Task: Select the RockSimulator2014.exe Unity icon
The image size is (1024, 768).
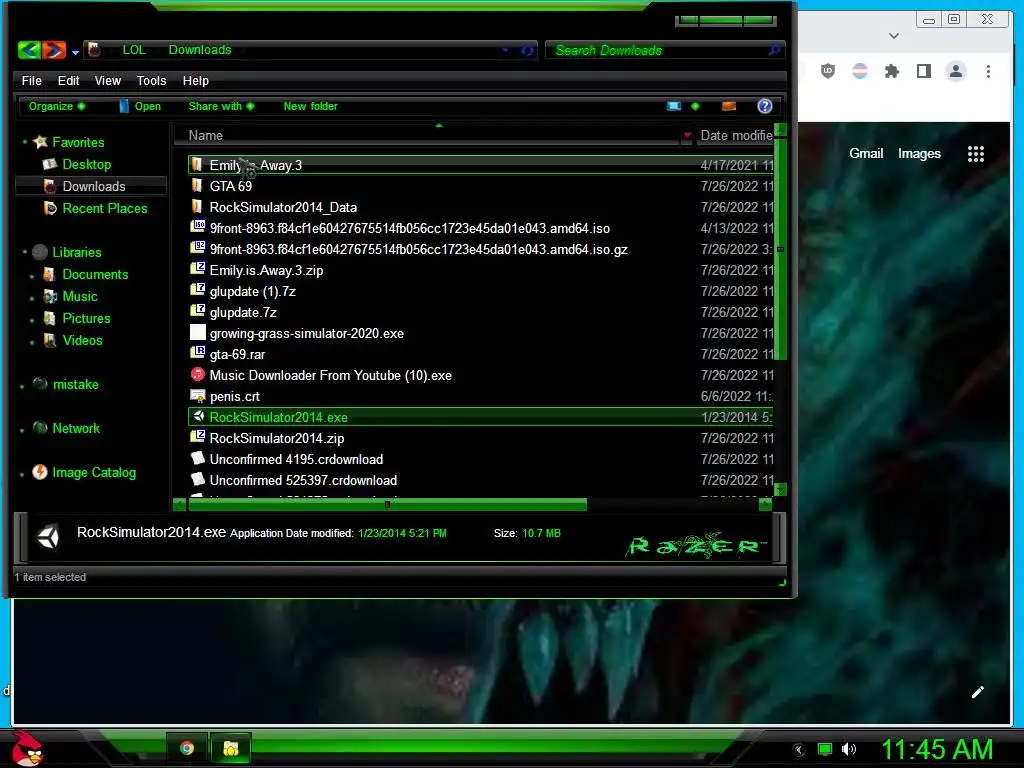Action: pyautogui.click(x=199, y=416)
